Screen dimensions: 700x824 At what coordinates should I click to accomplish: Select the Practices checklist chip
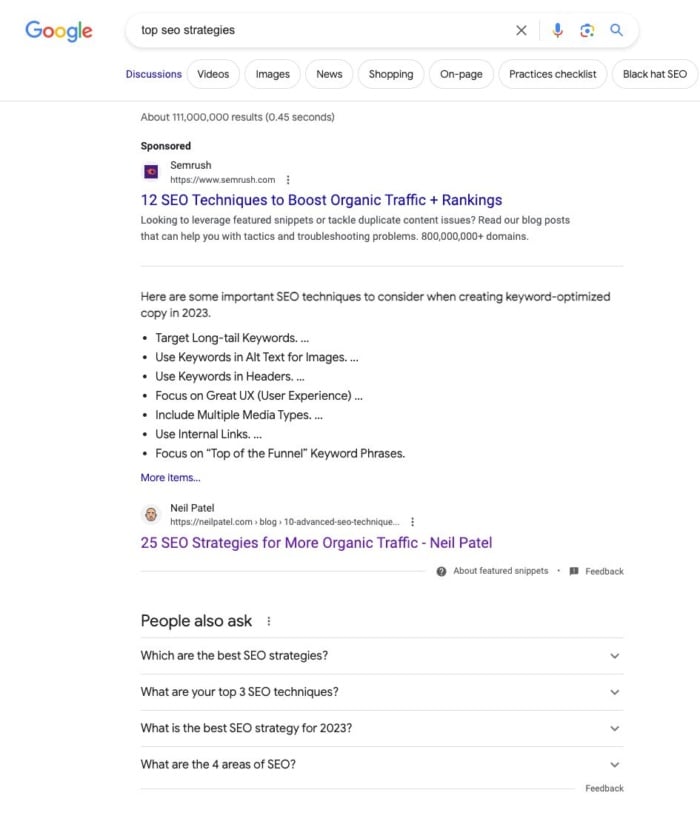552,74
